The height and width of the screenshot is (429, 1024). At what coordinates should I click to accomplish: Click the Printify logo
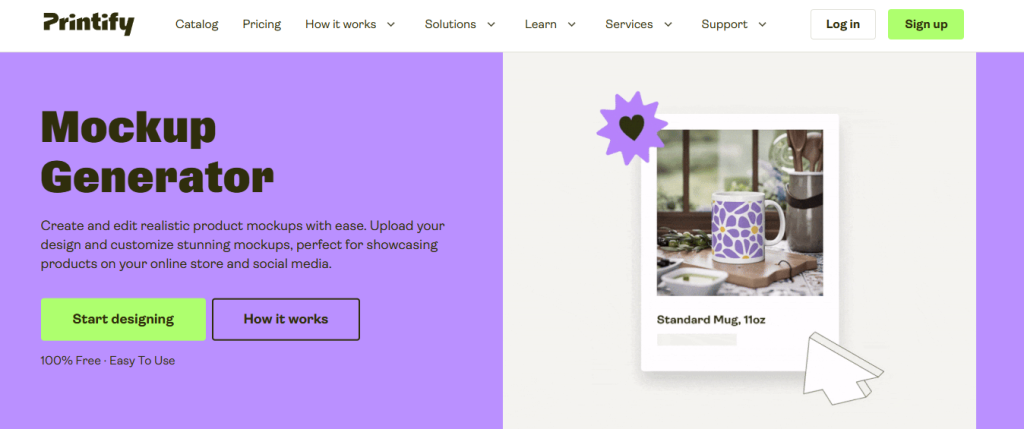coord(89,24)
